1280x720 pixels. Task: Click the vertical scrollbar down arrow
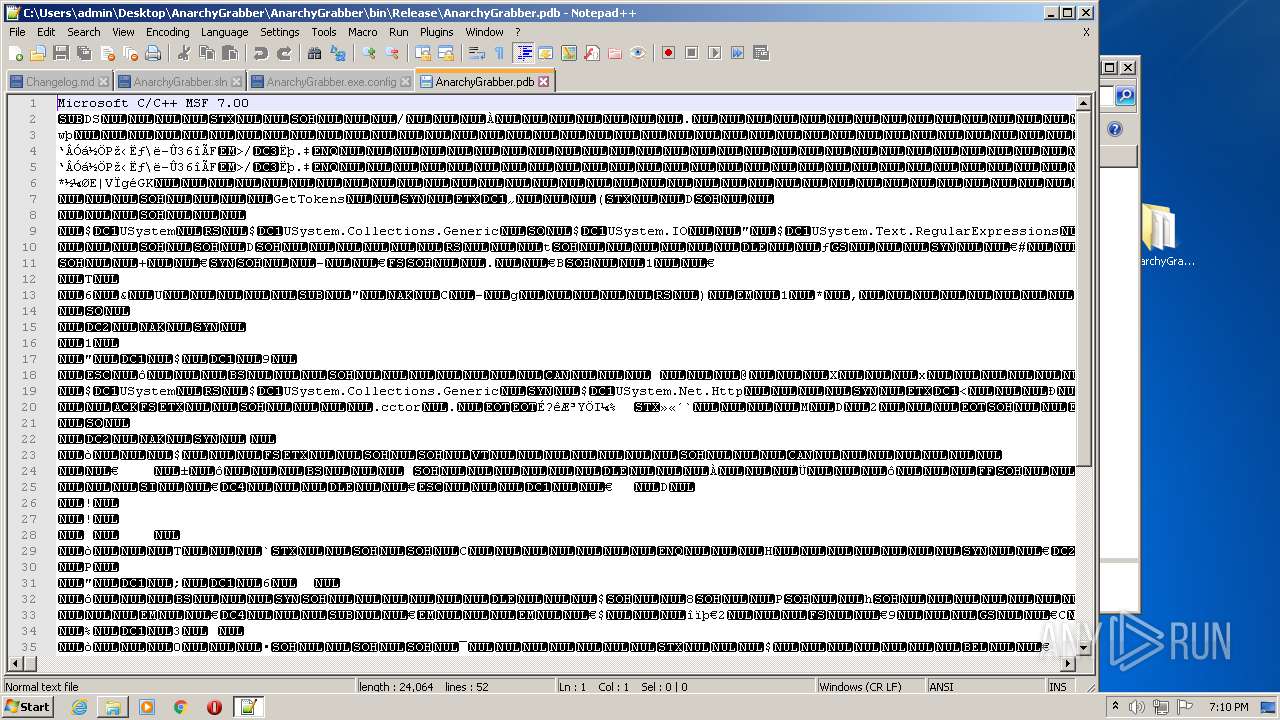point(1083,648)
